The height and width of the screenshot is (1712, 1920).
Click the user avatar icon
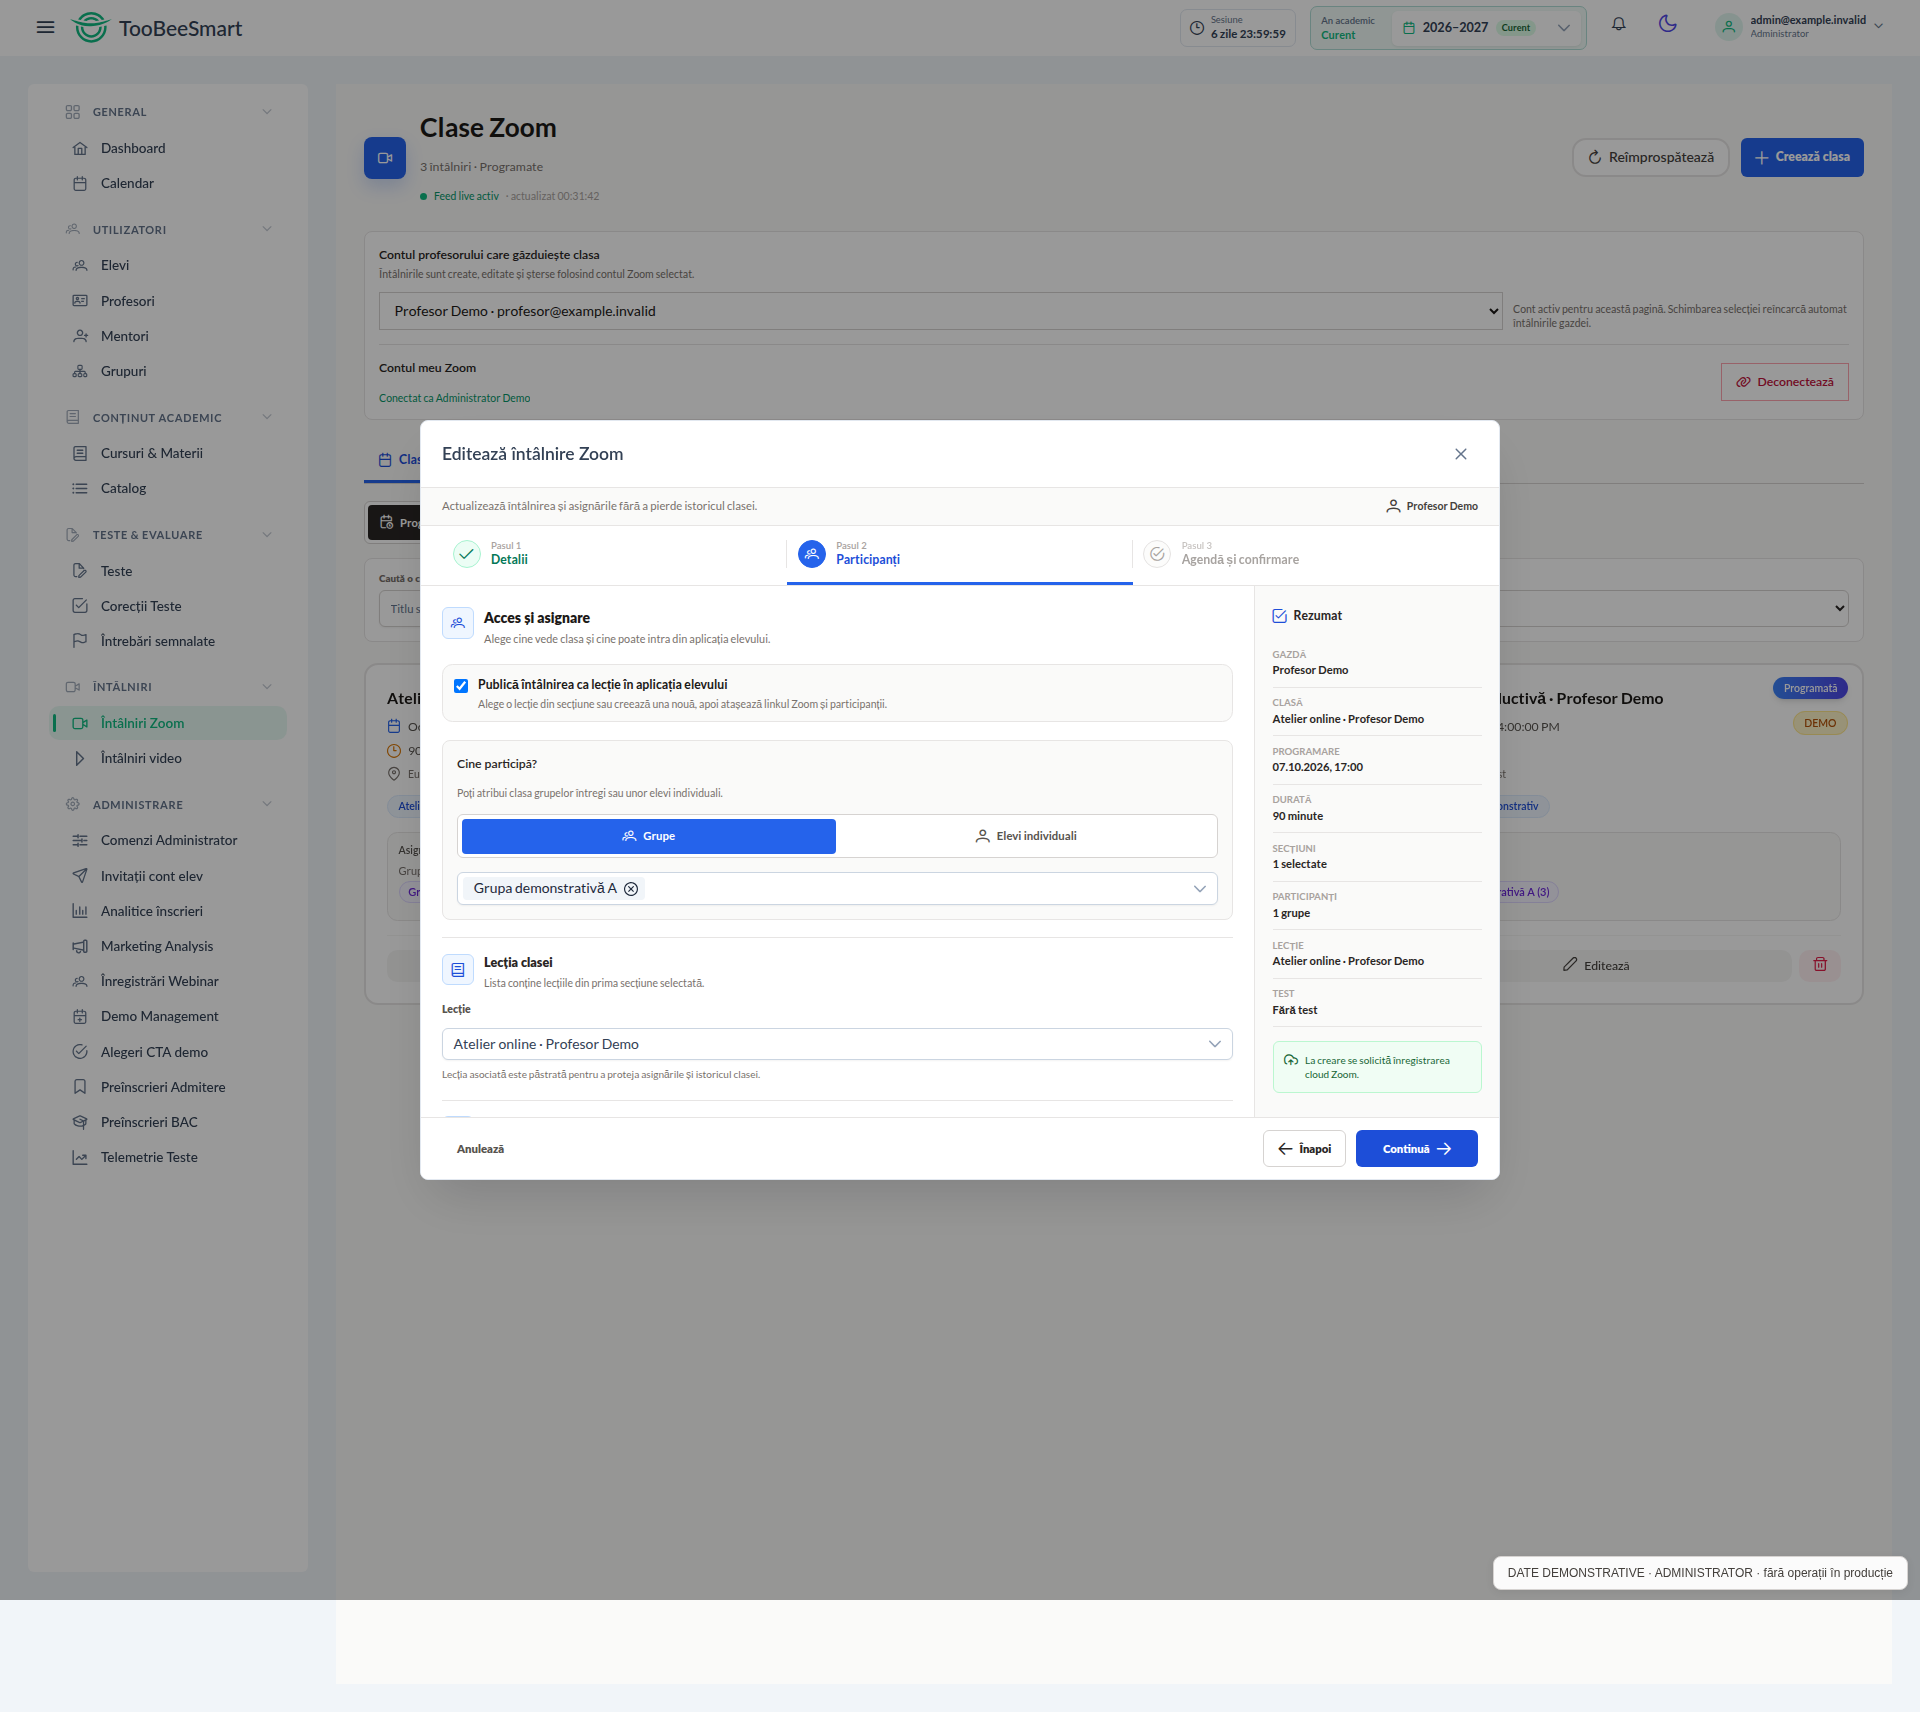[x=1728, y=27]
